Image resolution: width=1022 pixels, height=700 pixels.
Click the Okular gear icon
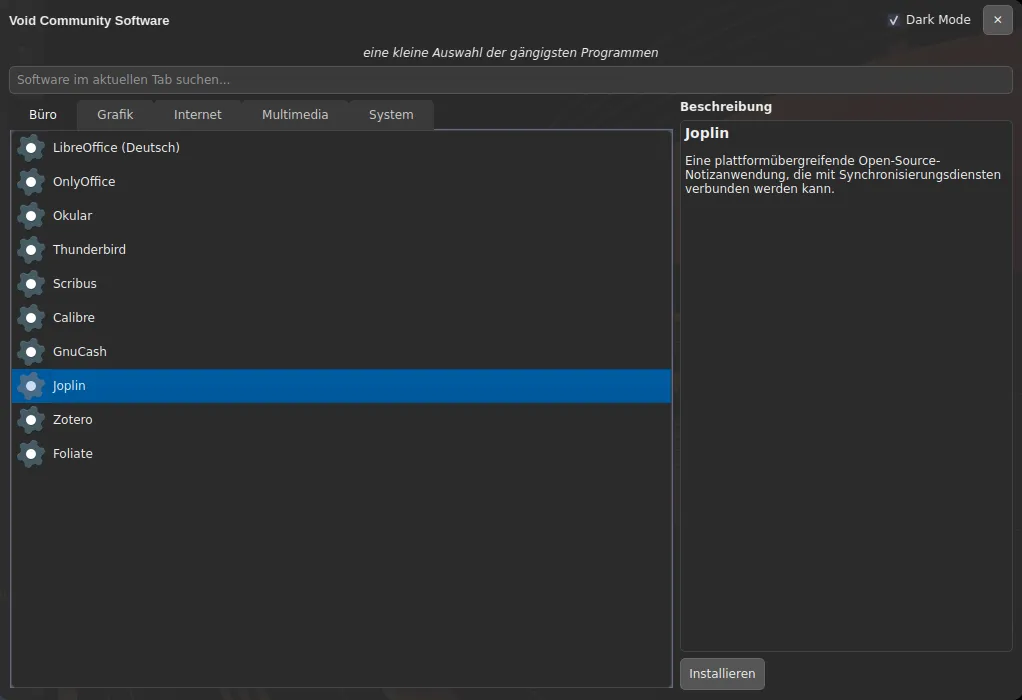pos(31,216)
